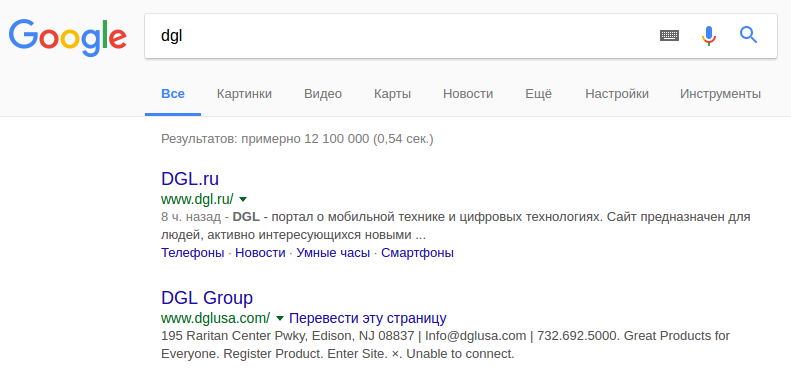The width and height of the screenshot is (791, 378).
Task: Click the DGL.ru snippet about портал о мобильной технике
Action: point(456,226)
